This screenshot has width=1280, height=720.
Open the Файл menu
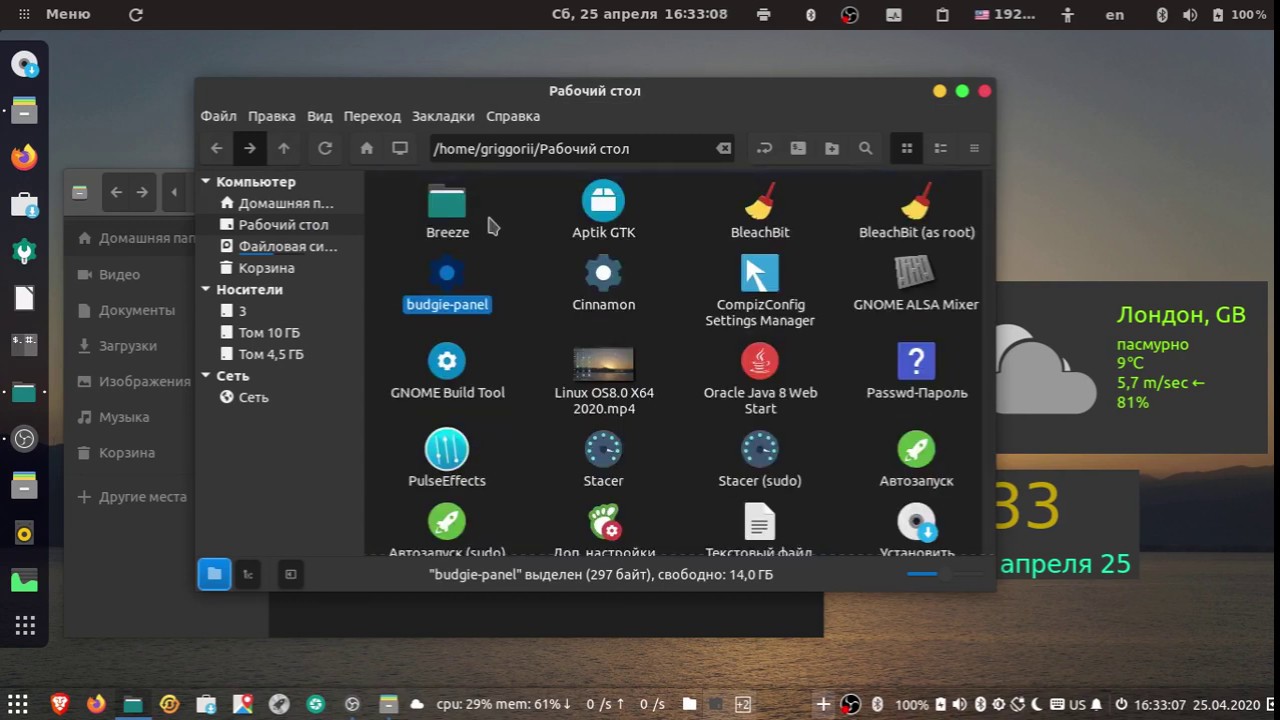point(219,116)
